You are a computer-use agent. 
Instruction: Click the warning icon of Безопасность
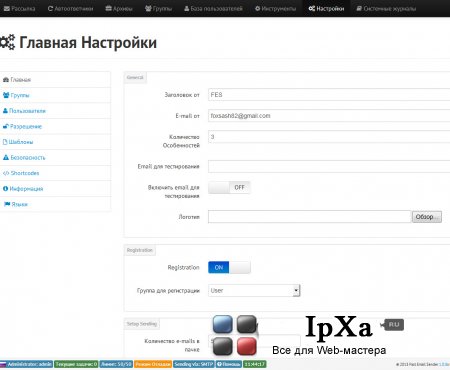6,157
